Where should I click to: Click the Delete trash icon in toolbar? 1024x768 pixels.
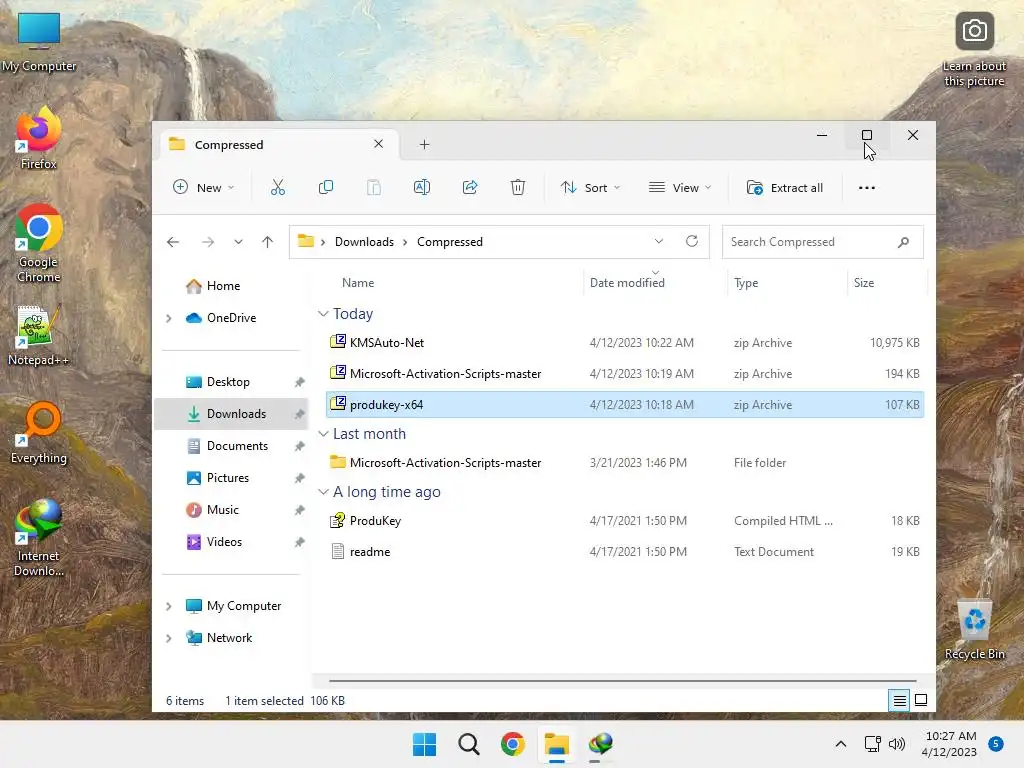(517, 187)
